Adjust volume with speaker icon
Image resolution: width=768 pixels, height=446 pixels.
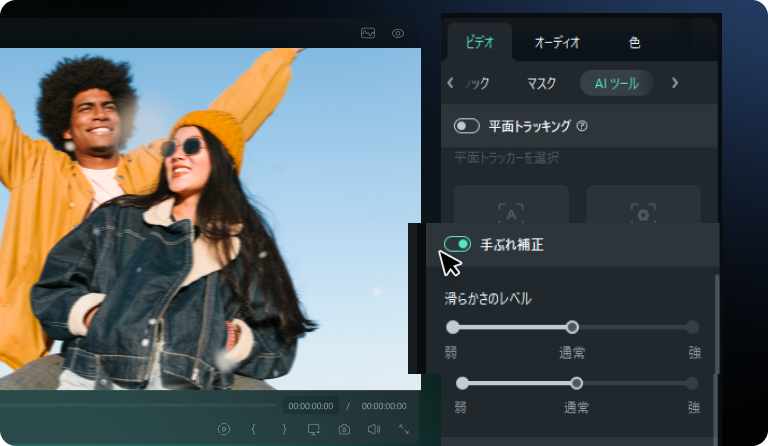374,429
